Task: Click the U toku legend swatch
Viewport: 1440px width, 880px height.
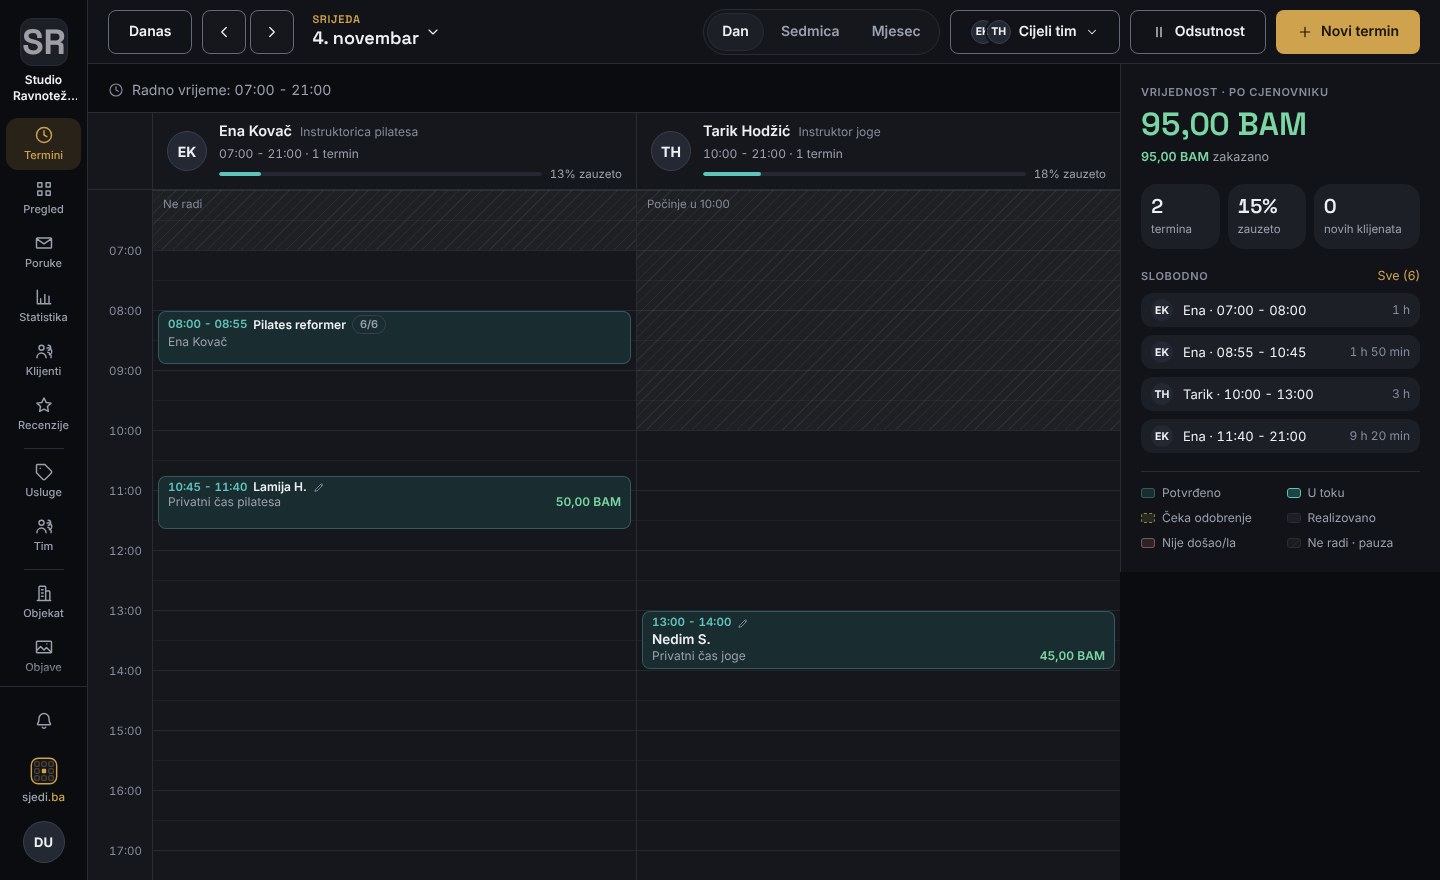Action: tap(1294, 493)
